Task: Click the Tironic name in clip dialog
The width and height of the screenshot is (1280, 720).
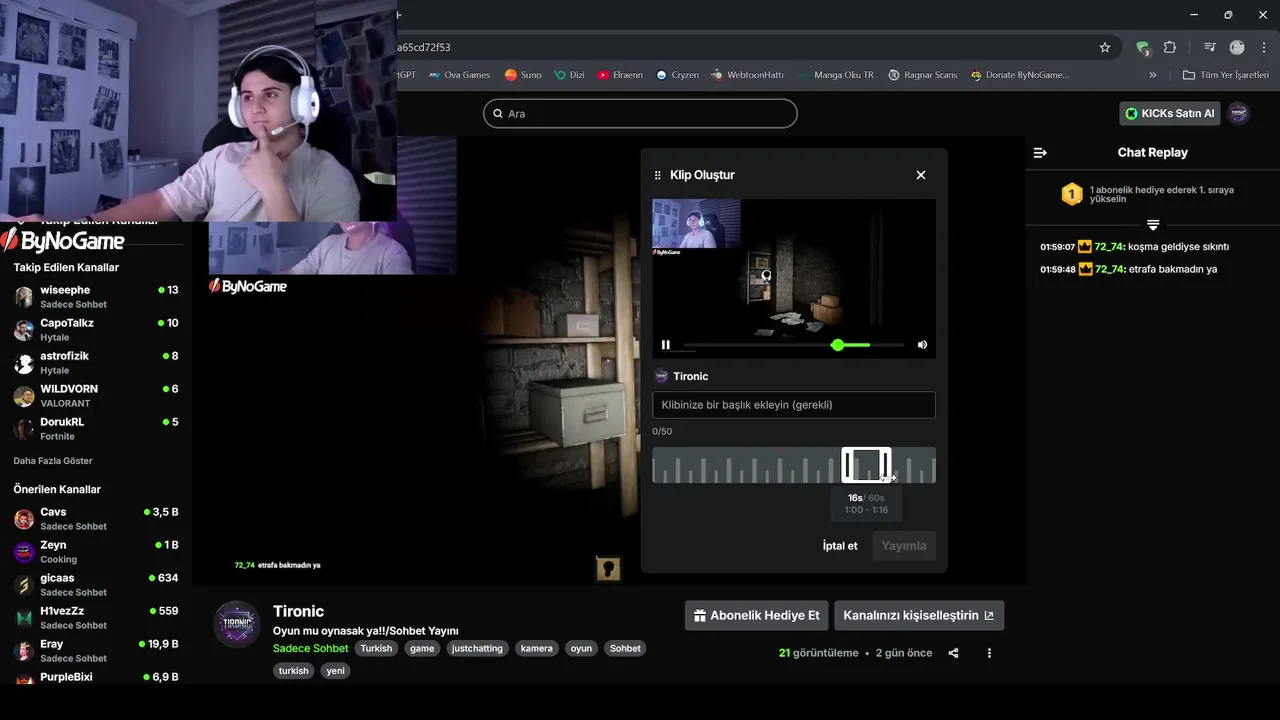Action: pyautogui.click(x=691, y=376)
